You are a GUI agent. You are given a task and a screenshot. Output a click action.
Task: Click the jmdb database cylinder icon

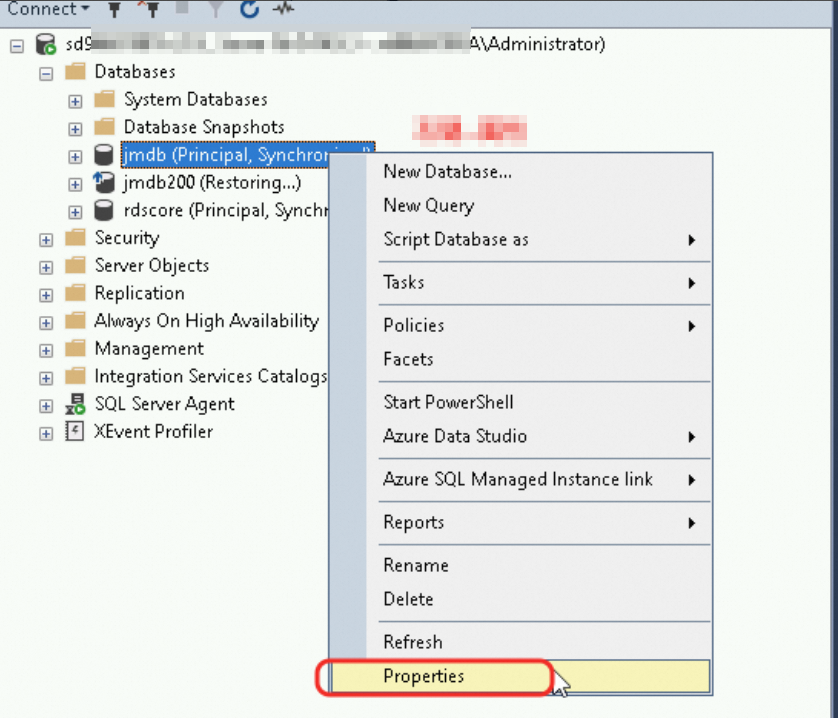point(104,155)
